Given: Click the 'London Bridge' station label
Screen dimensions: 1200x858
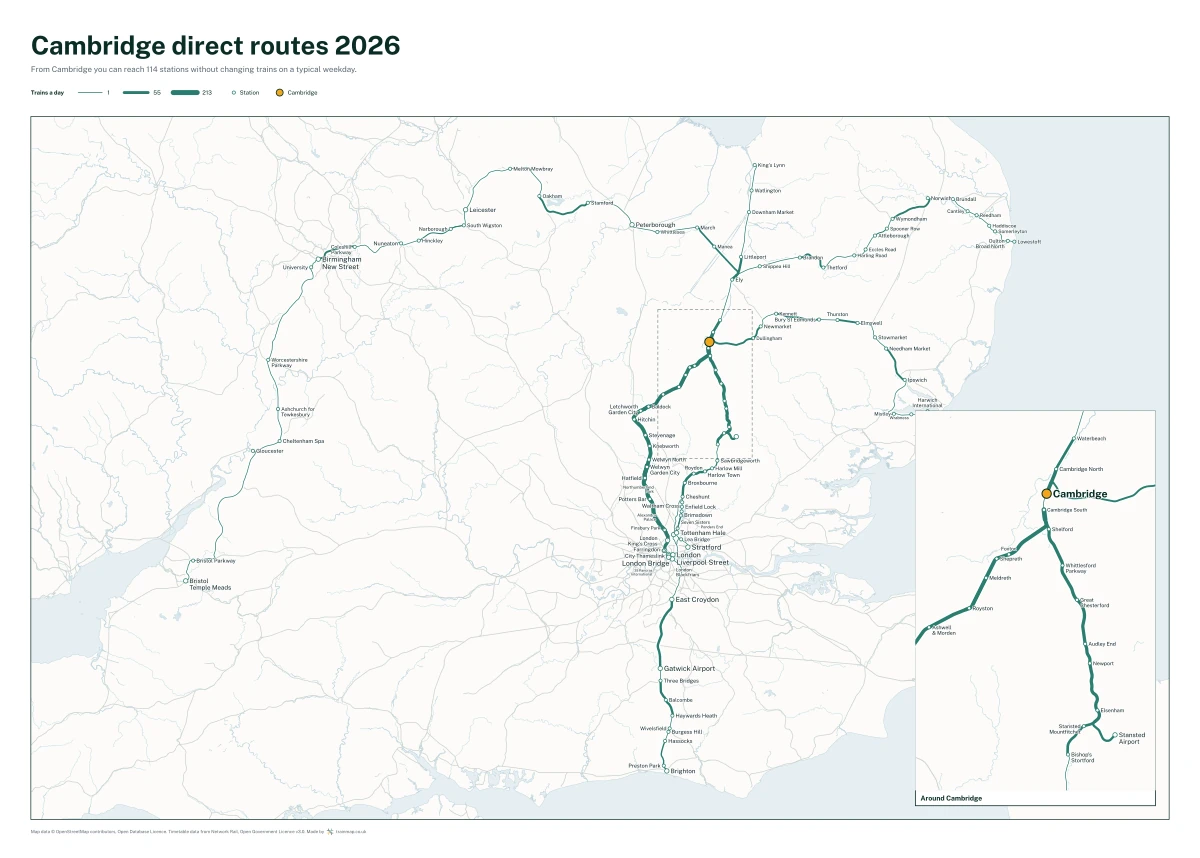Looking at the screenshot, I should point(645,563).
